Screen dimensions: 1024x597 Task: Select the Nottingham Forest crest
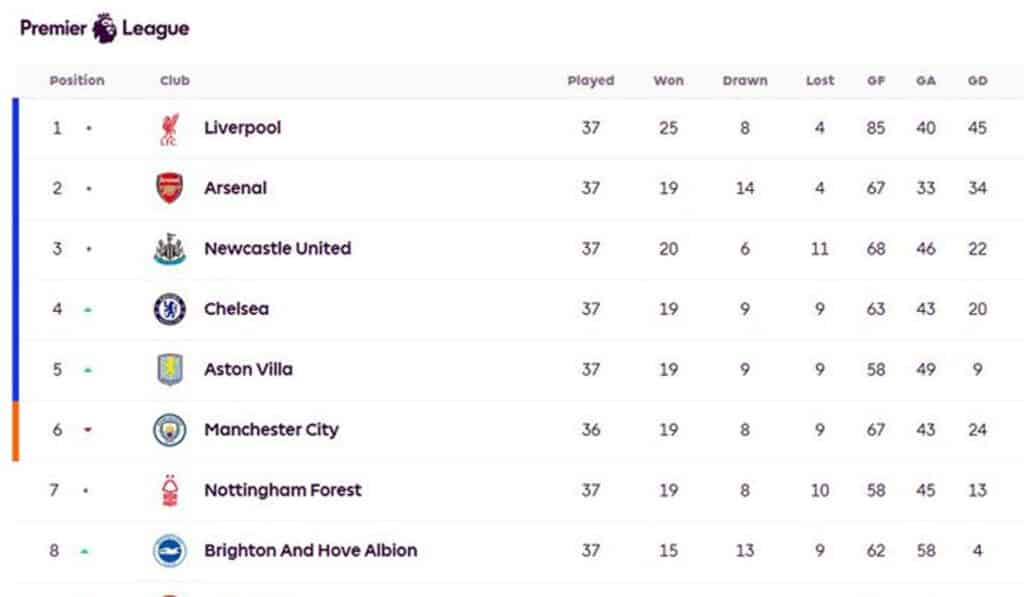170,491
